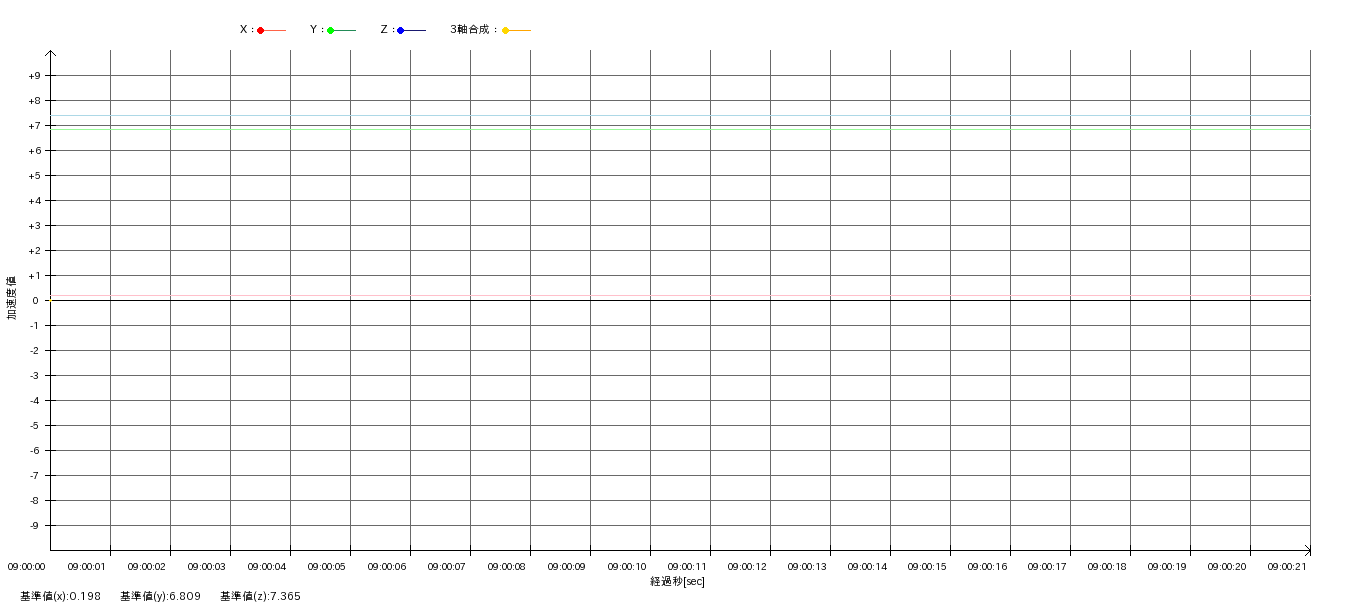Select the 09:00:21 time tick label

coord(1287,567)
